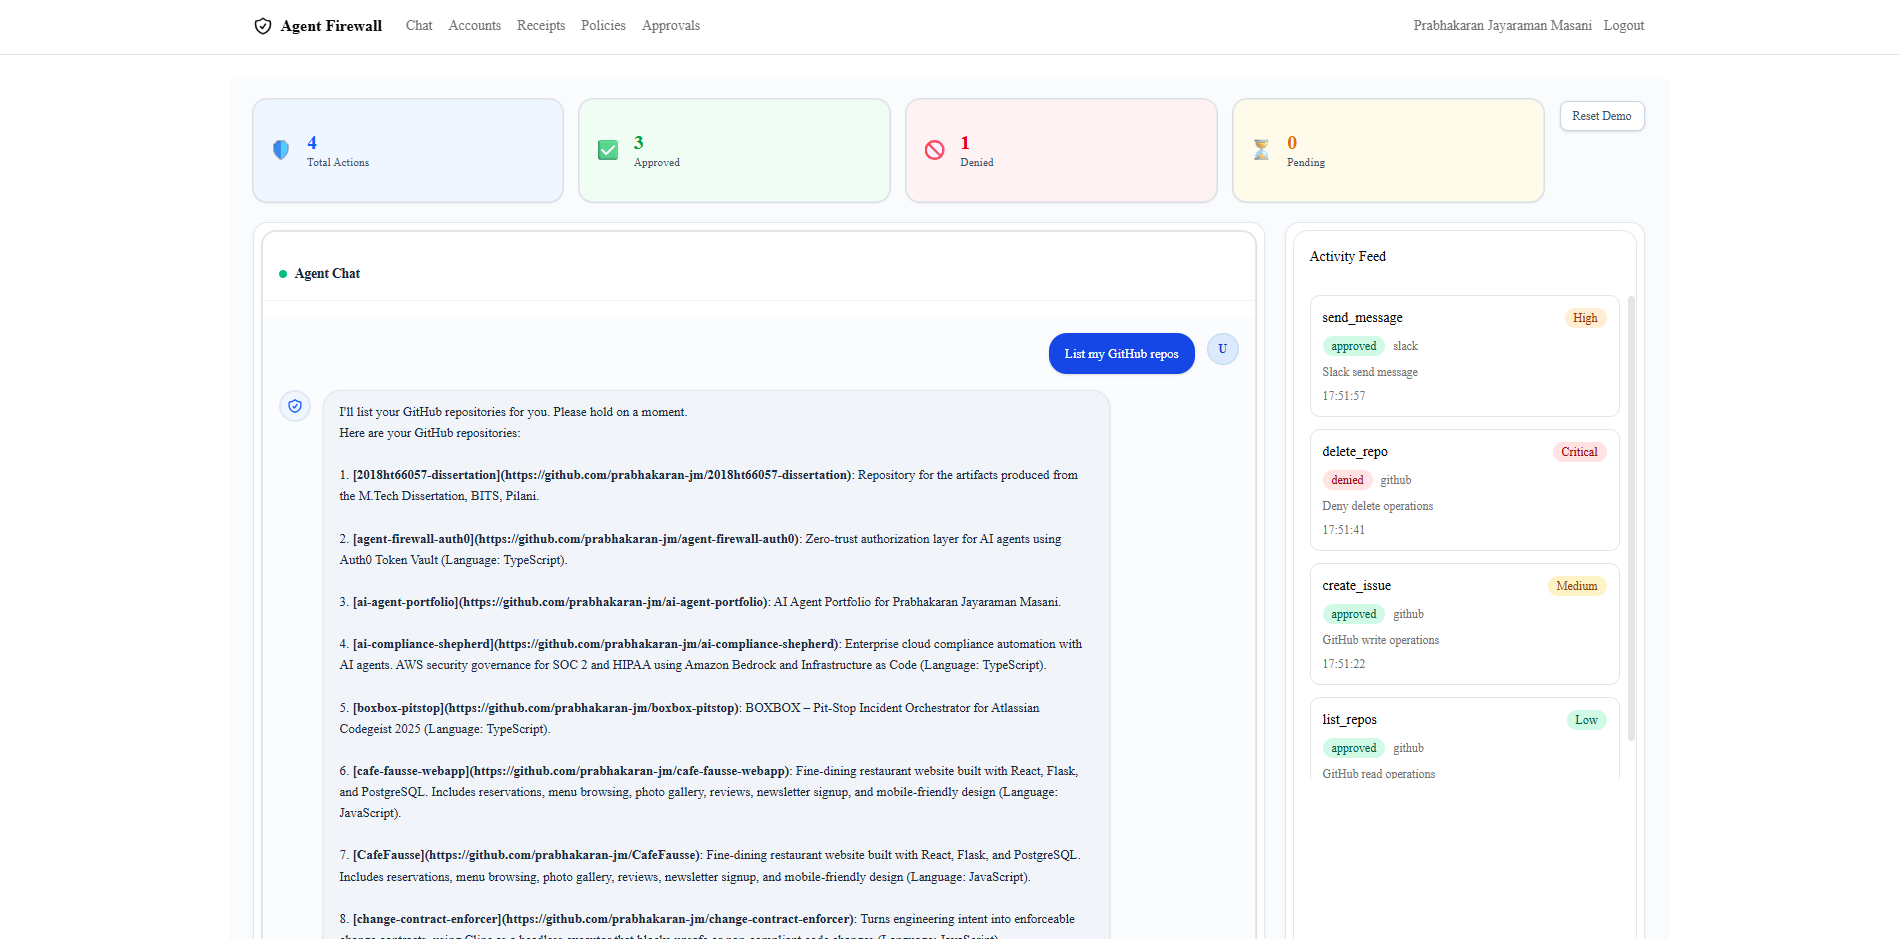
Task: Click the github label in list_repos
Action: [x=1409, y=748]
